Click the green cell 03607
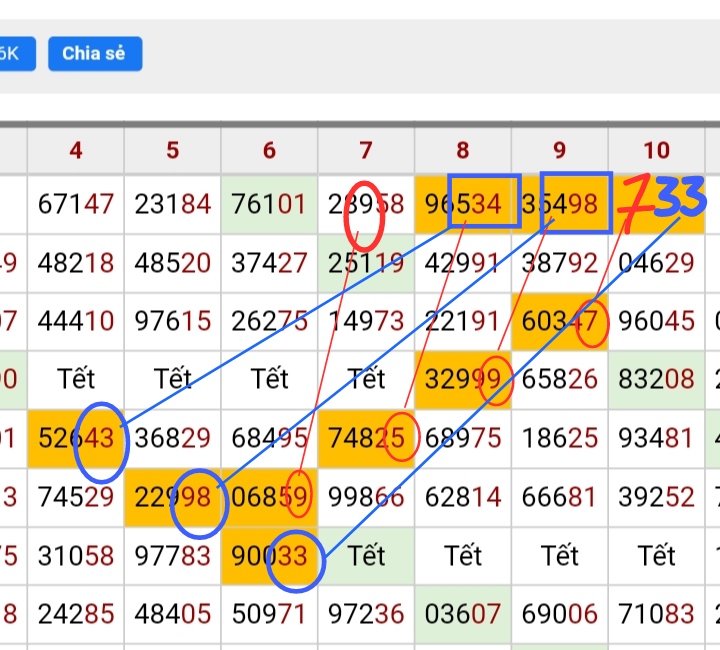 (463, 612)
